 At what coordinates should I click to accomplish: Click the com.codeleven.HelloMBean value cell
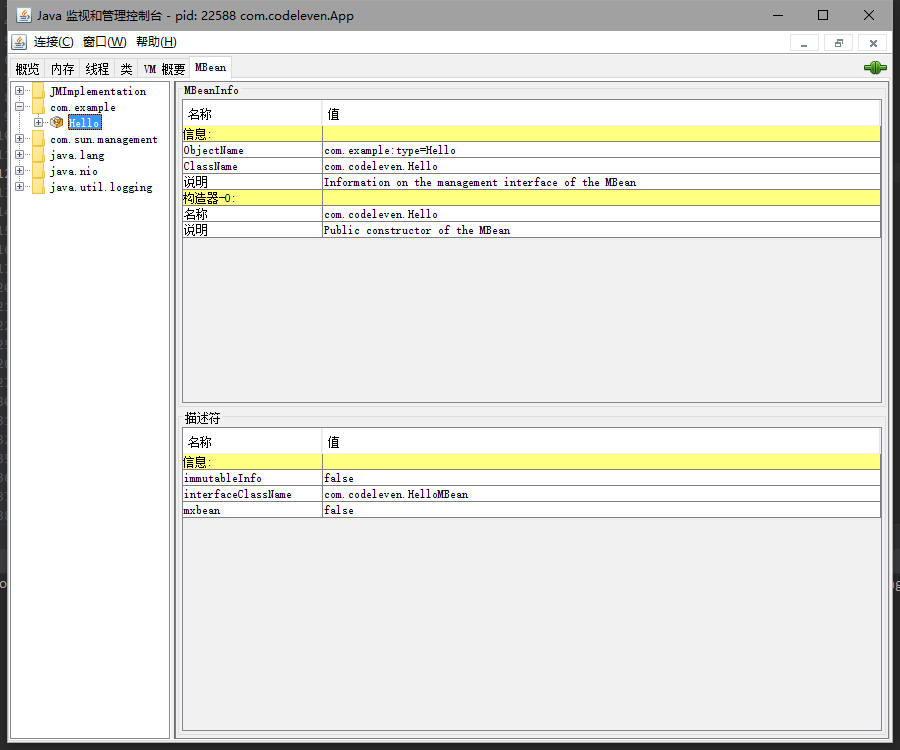tap(601, 494)
